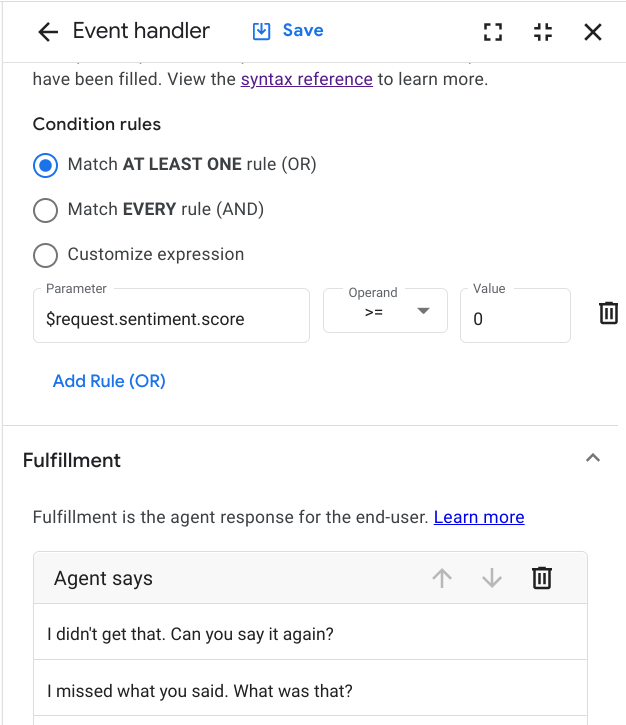Viewport: 626px width, 725px height.
Task: Move Agent says block up
Action: click(x=442, y=578)
